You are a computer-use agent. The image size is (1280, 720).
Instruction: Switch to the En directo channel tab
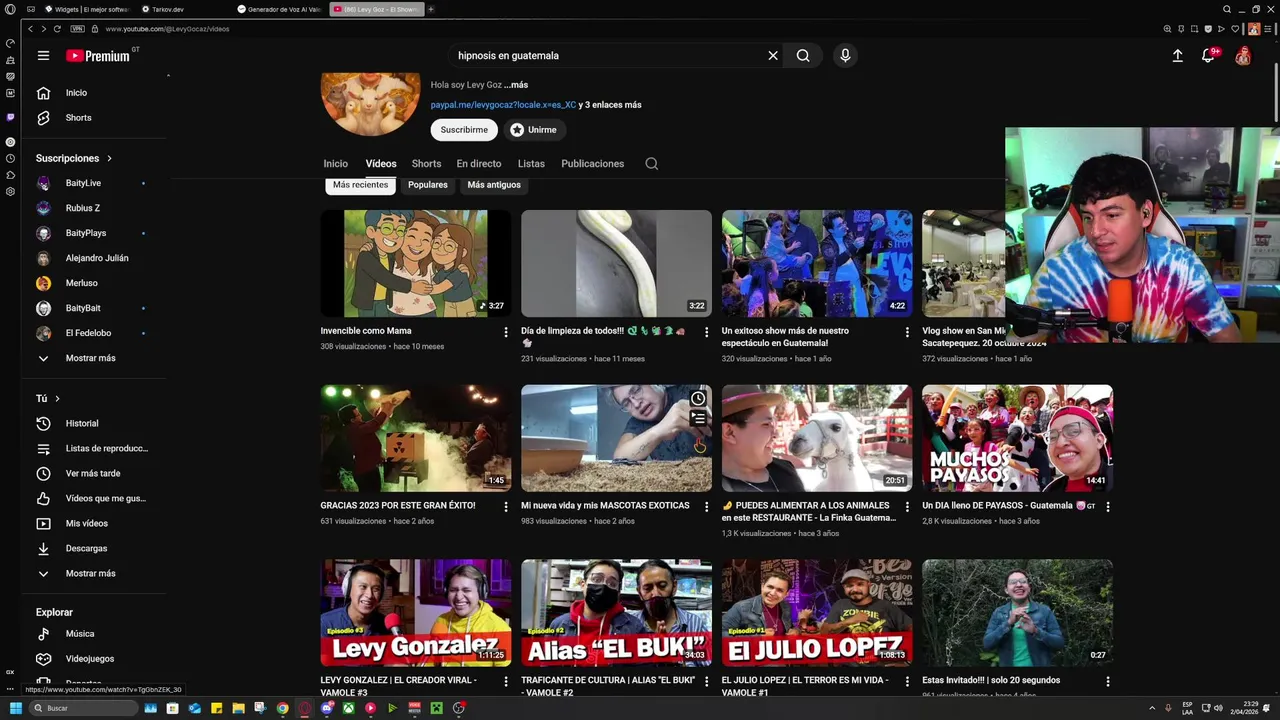click(479, 164)
